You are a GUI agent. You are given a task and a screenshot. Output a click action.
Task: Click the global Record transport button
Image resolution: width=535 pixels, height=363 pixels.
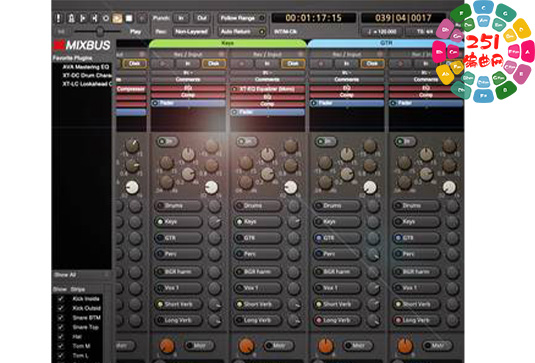[x=142, y=18]
